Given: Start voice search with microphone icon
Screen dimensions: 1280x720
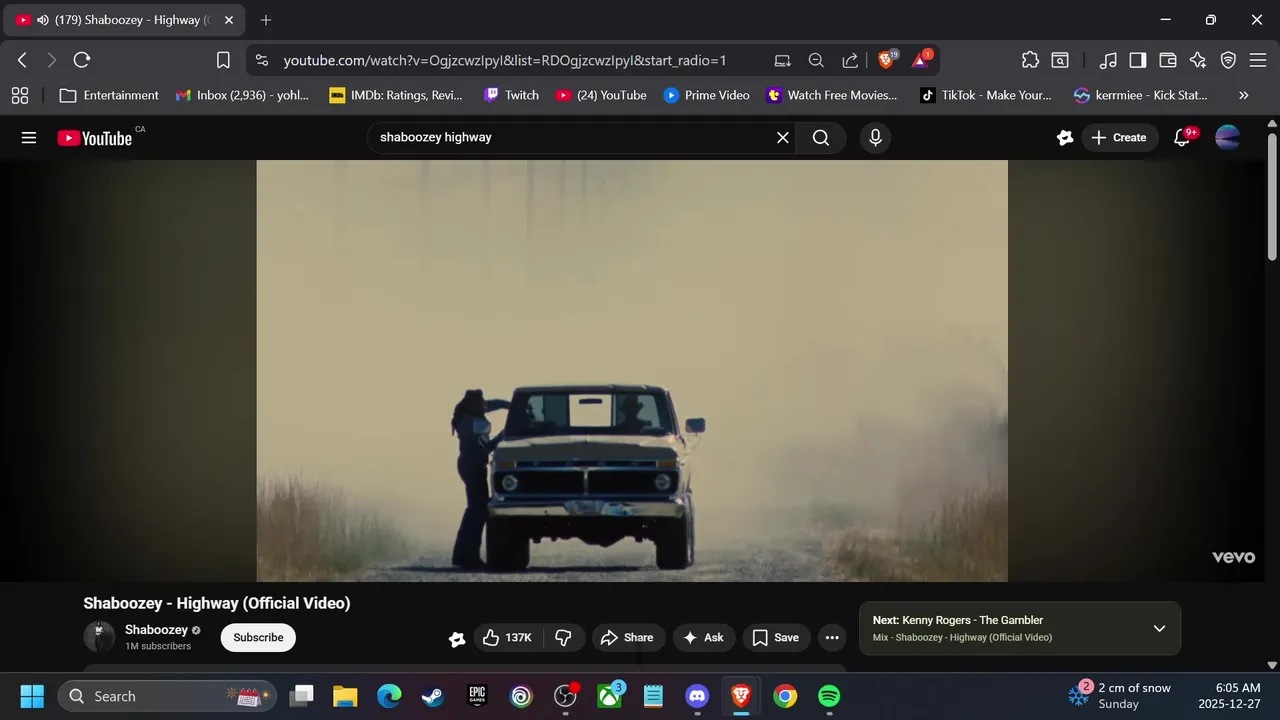Looking at the screenshot, I should click(875, 138).
